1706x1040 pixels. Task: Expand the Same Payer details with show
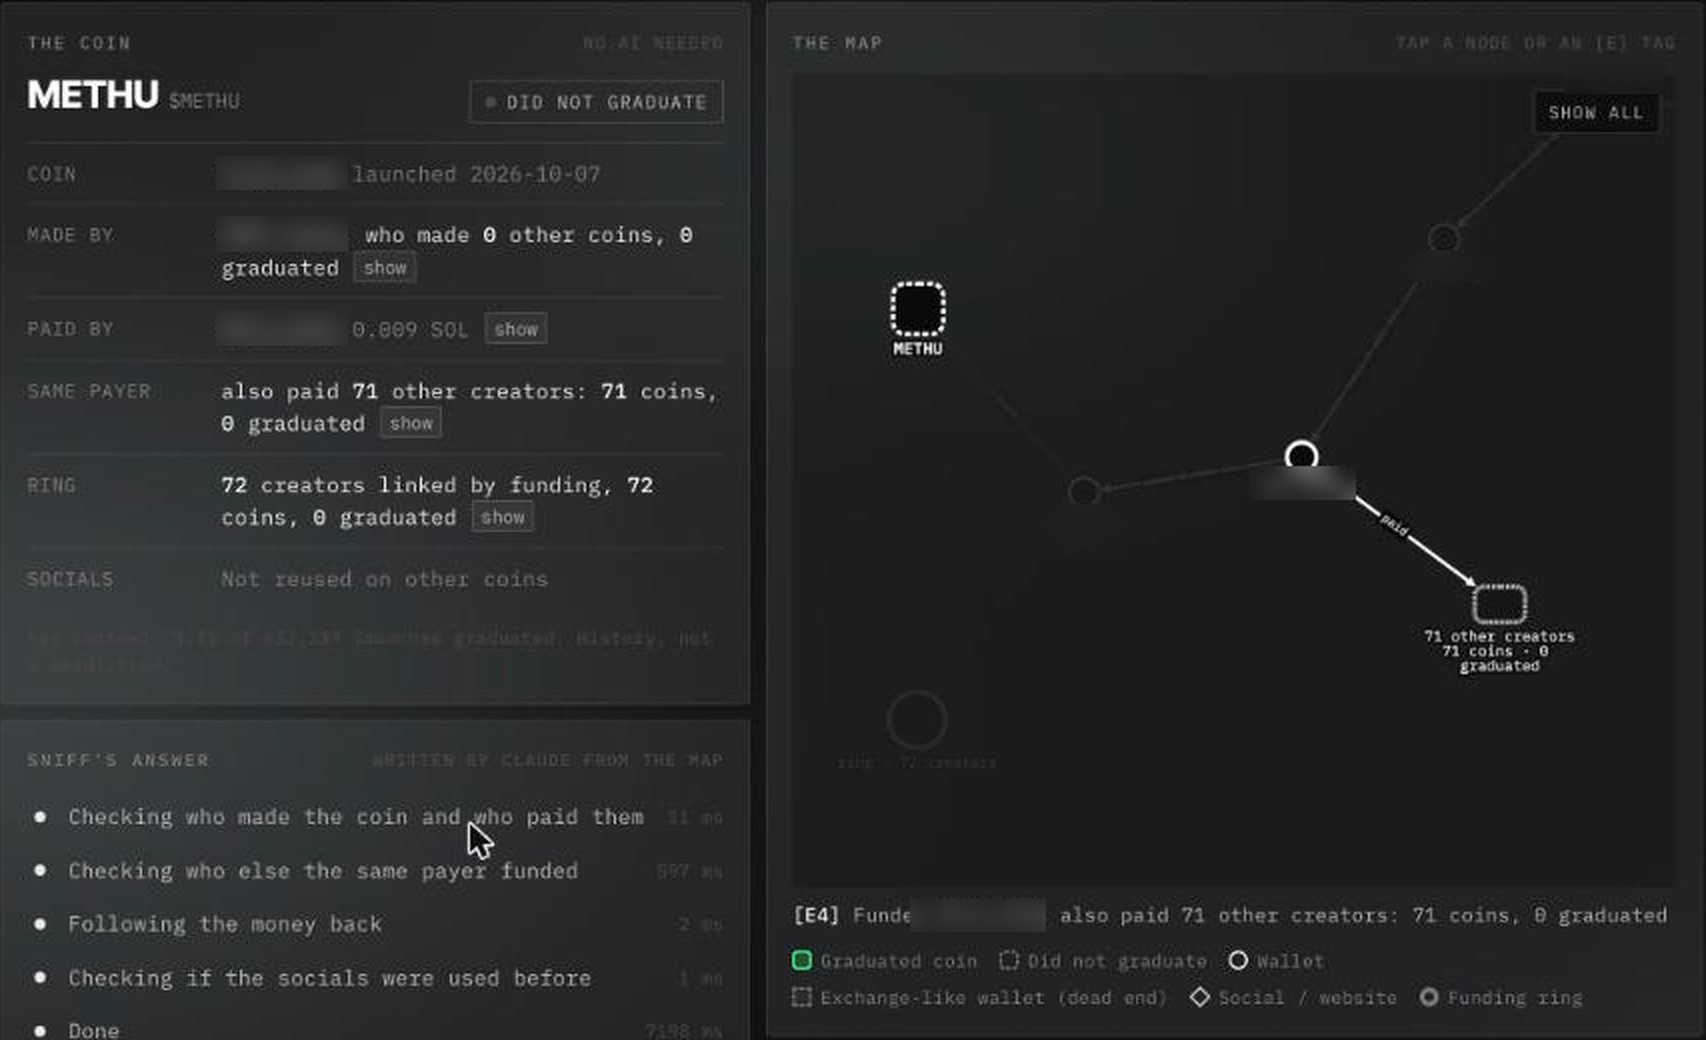(411, 423)
